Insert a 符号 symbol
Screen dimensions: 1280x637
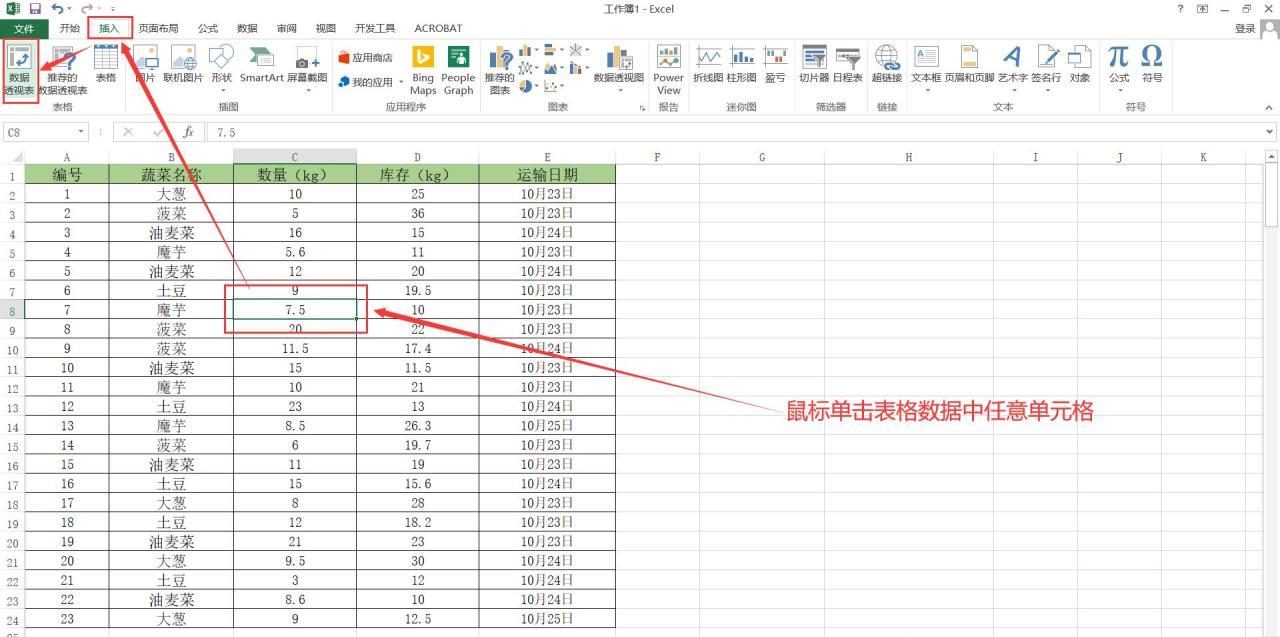pyautogui.click(x=1152, y=65)
